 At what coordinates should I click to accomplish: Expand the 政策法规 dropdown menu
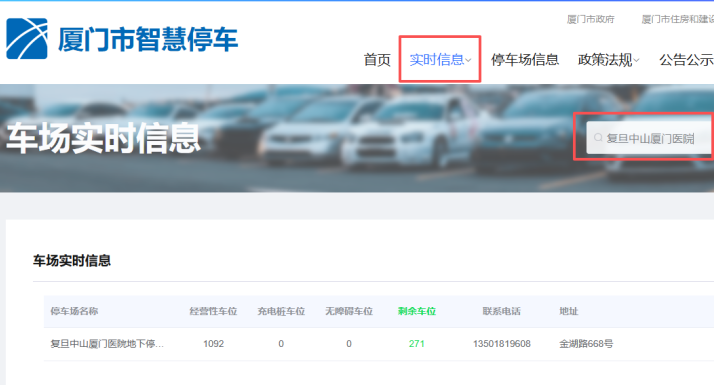(608, 60)
